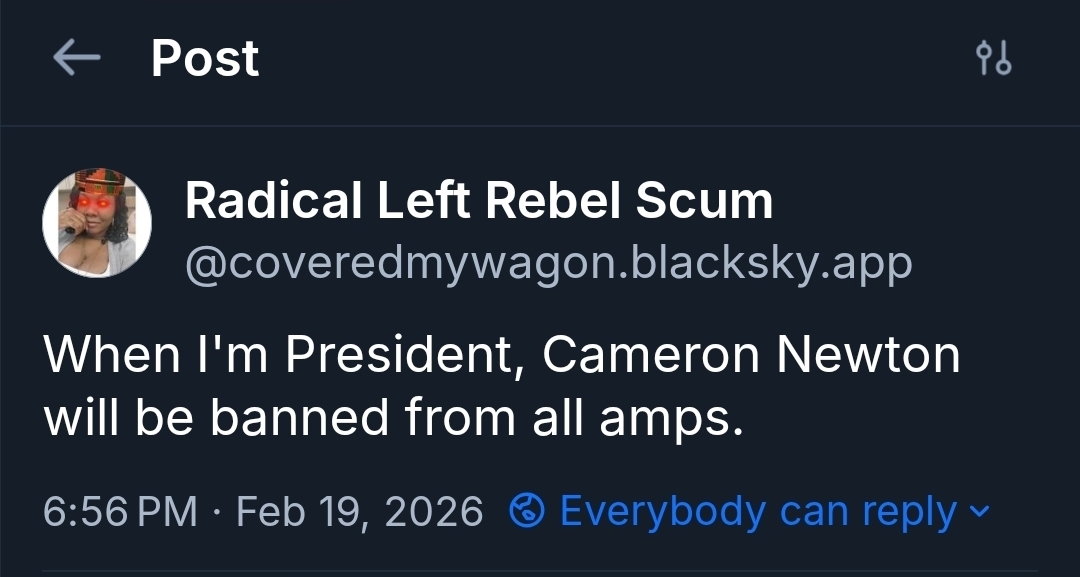Viewport: 1080px width, 577px height.
Task: Click the "Post" header title
Action: pos(205,59)
